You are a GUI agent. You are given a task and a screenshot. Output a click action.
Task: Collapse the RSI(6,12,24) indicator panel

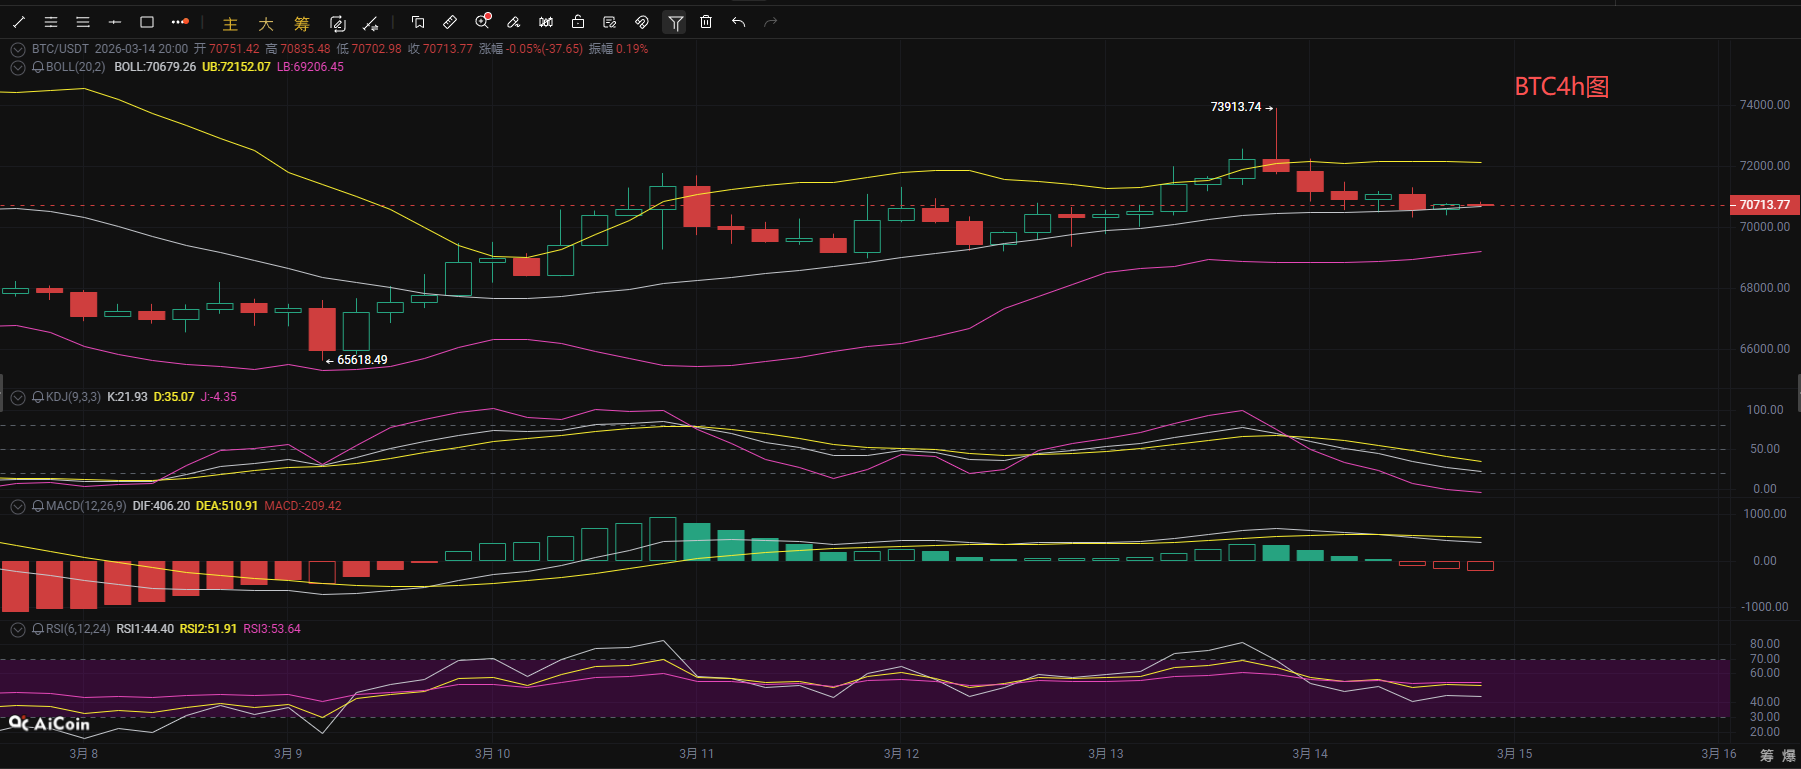coord(17,629)
